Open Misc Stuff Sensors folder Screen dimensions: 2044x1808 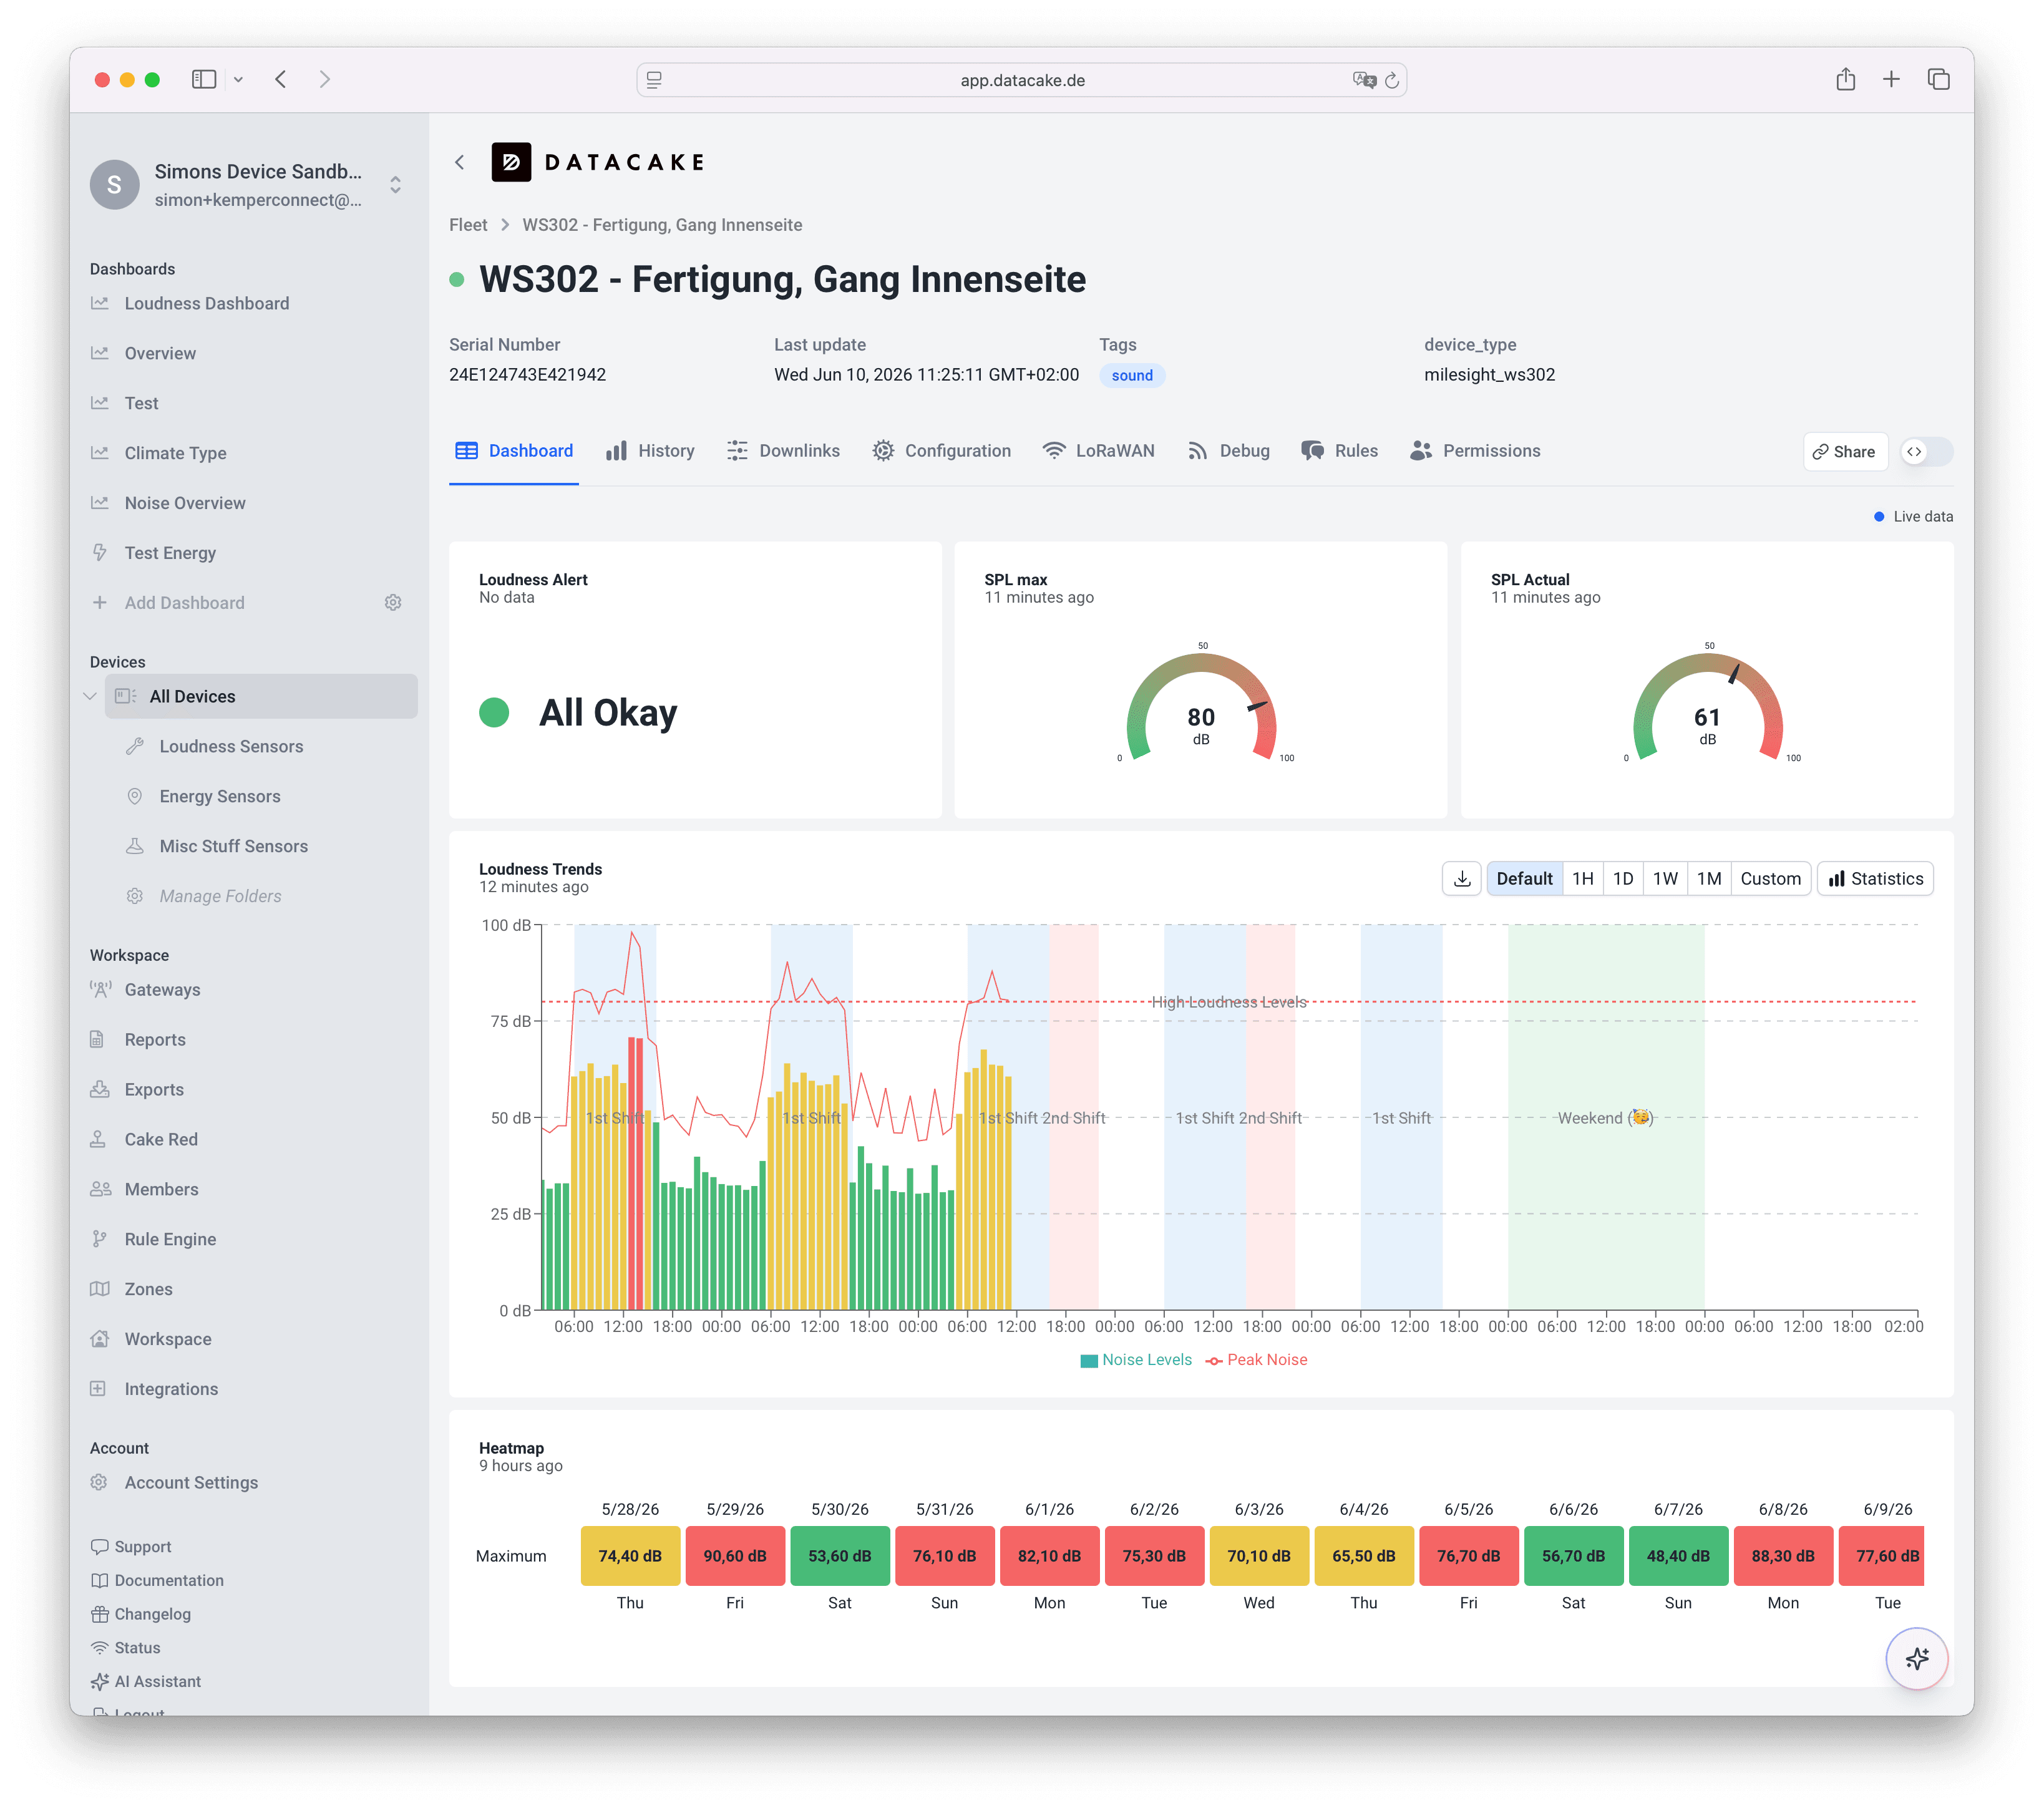click(233, 847)
